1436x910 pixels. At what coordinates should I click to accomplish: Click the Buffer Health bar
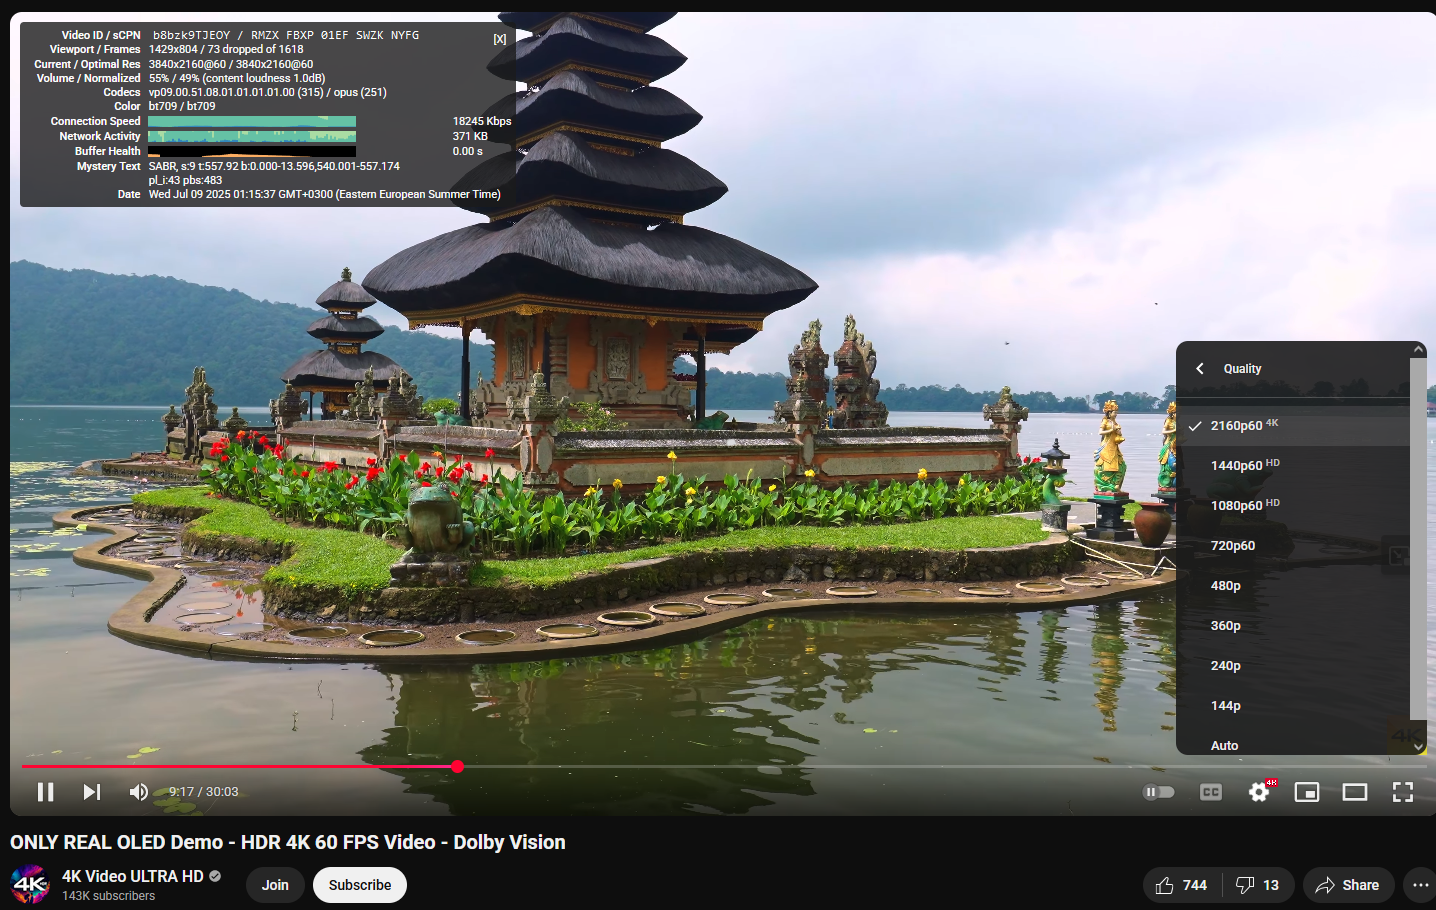[x=252, y=152]
